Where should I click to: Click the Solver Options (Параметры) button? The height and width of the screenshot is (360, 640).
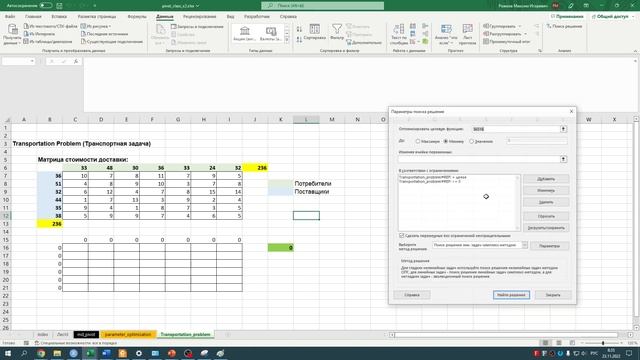tap(549, 246)
